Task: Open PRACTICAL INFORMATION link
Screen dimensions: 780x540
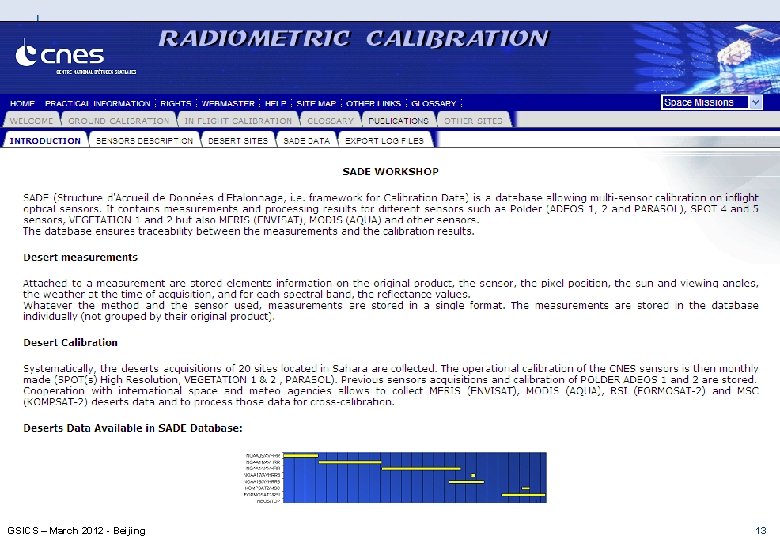Action: pyautogui.click(x=98, y=103)
